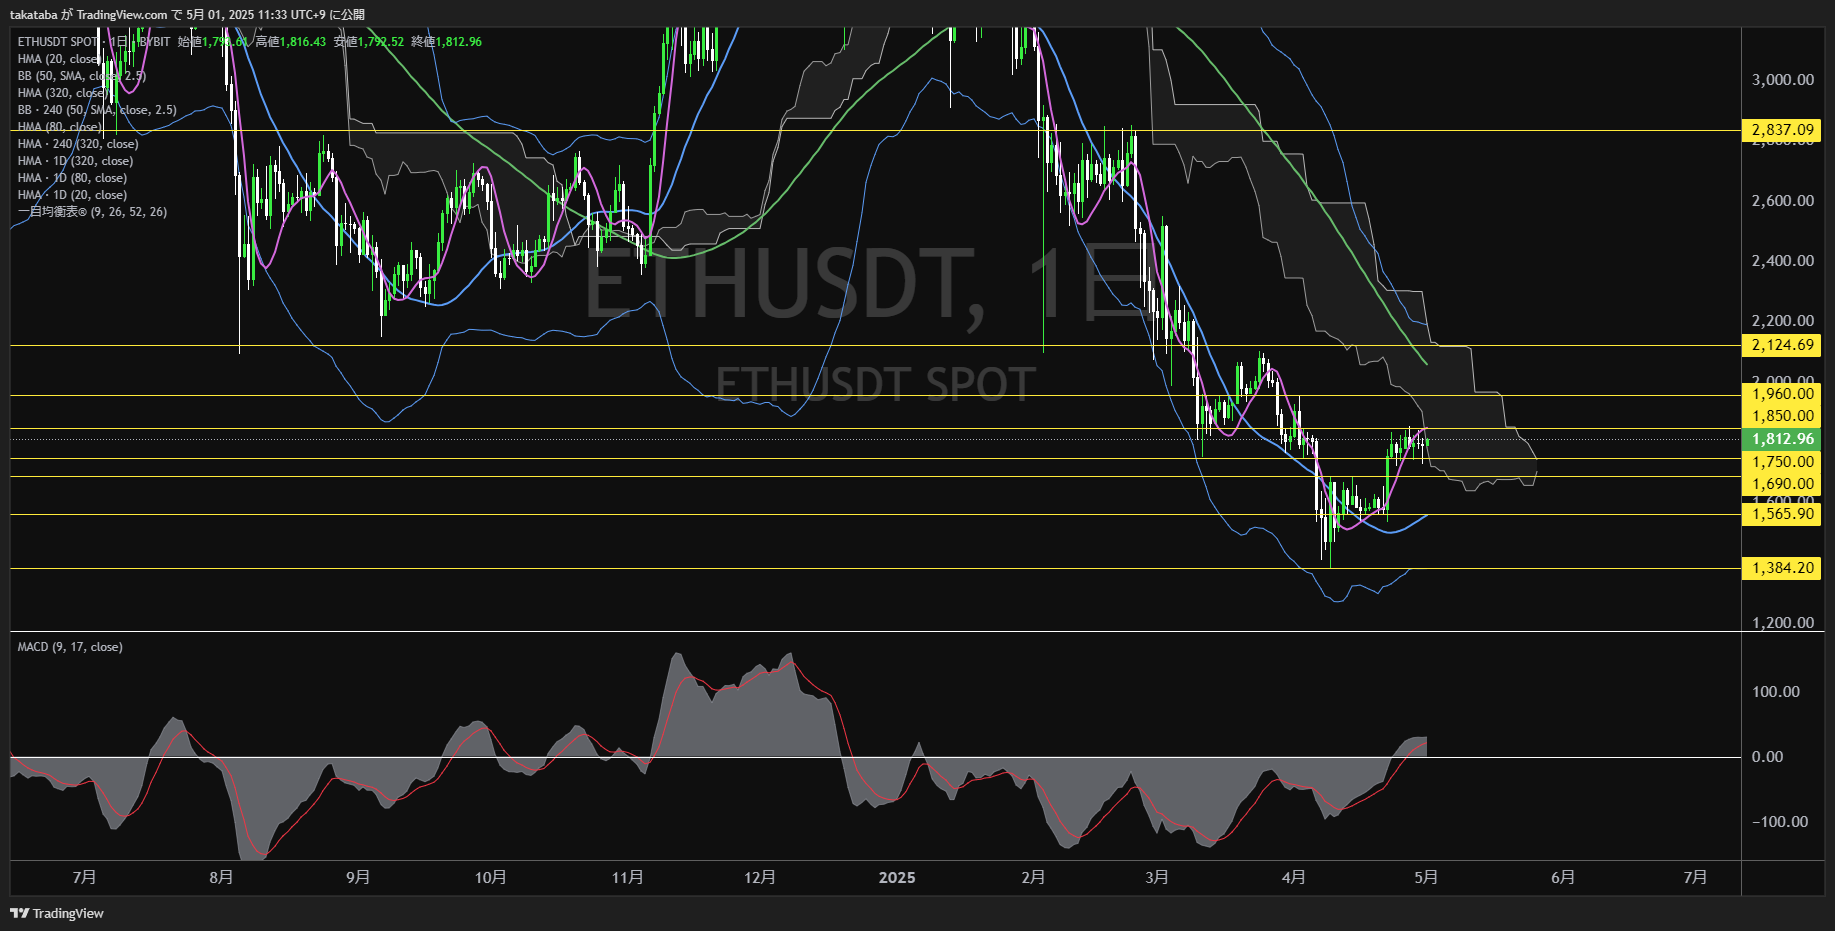Click the 6月 label on time axis
The image size is (1835, 931).
click(x=1563, y=877)
